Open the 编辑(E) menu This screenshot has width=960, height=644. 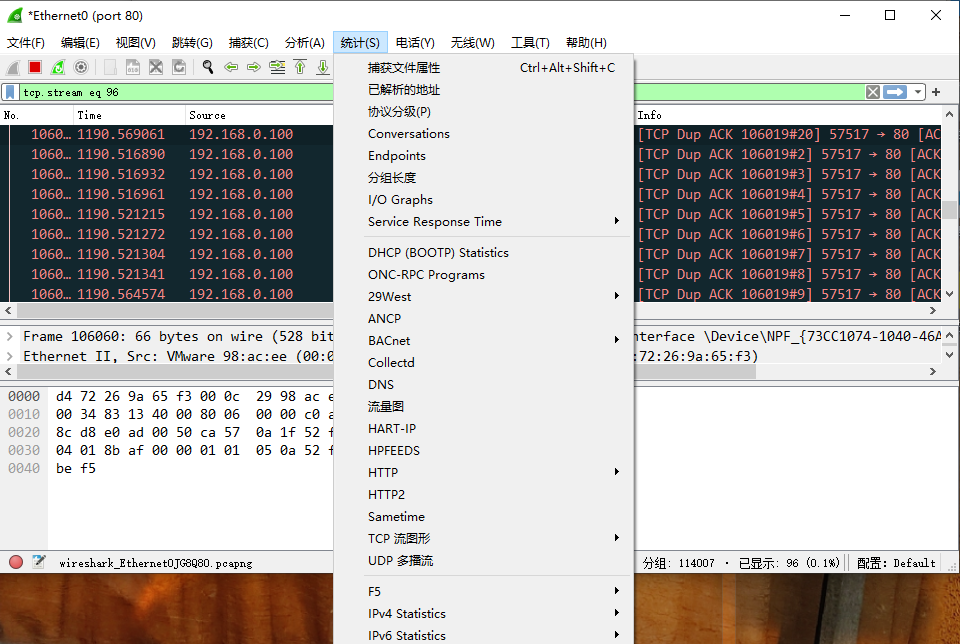[80, 43]
